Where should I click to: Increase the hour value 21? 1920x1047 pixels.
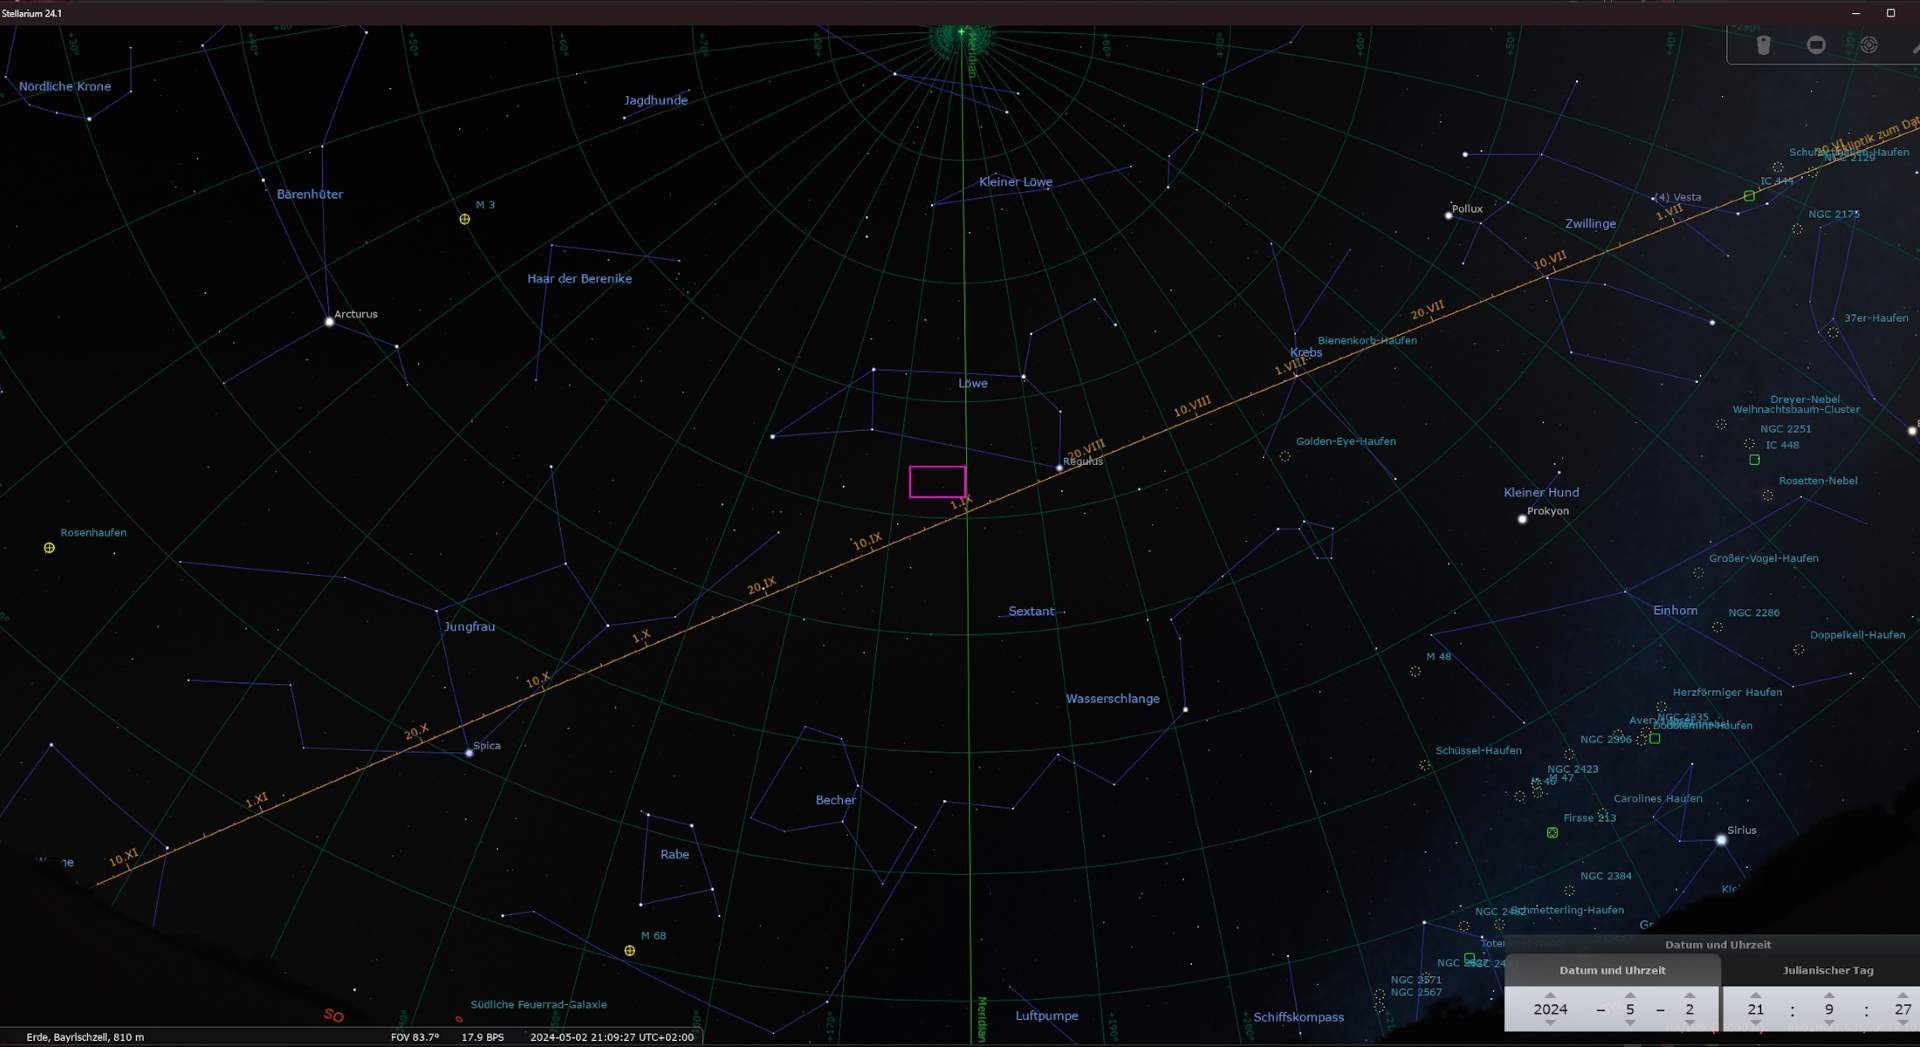pyautogui.click(x=1755, y=995)
